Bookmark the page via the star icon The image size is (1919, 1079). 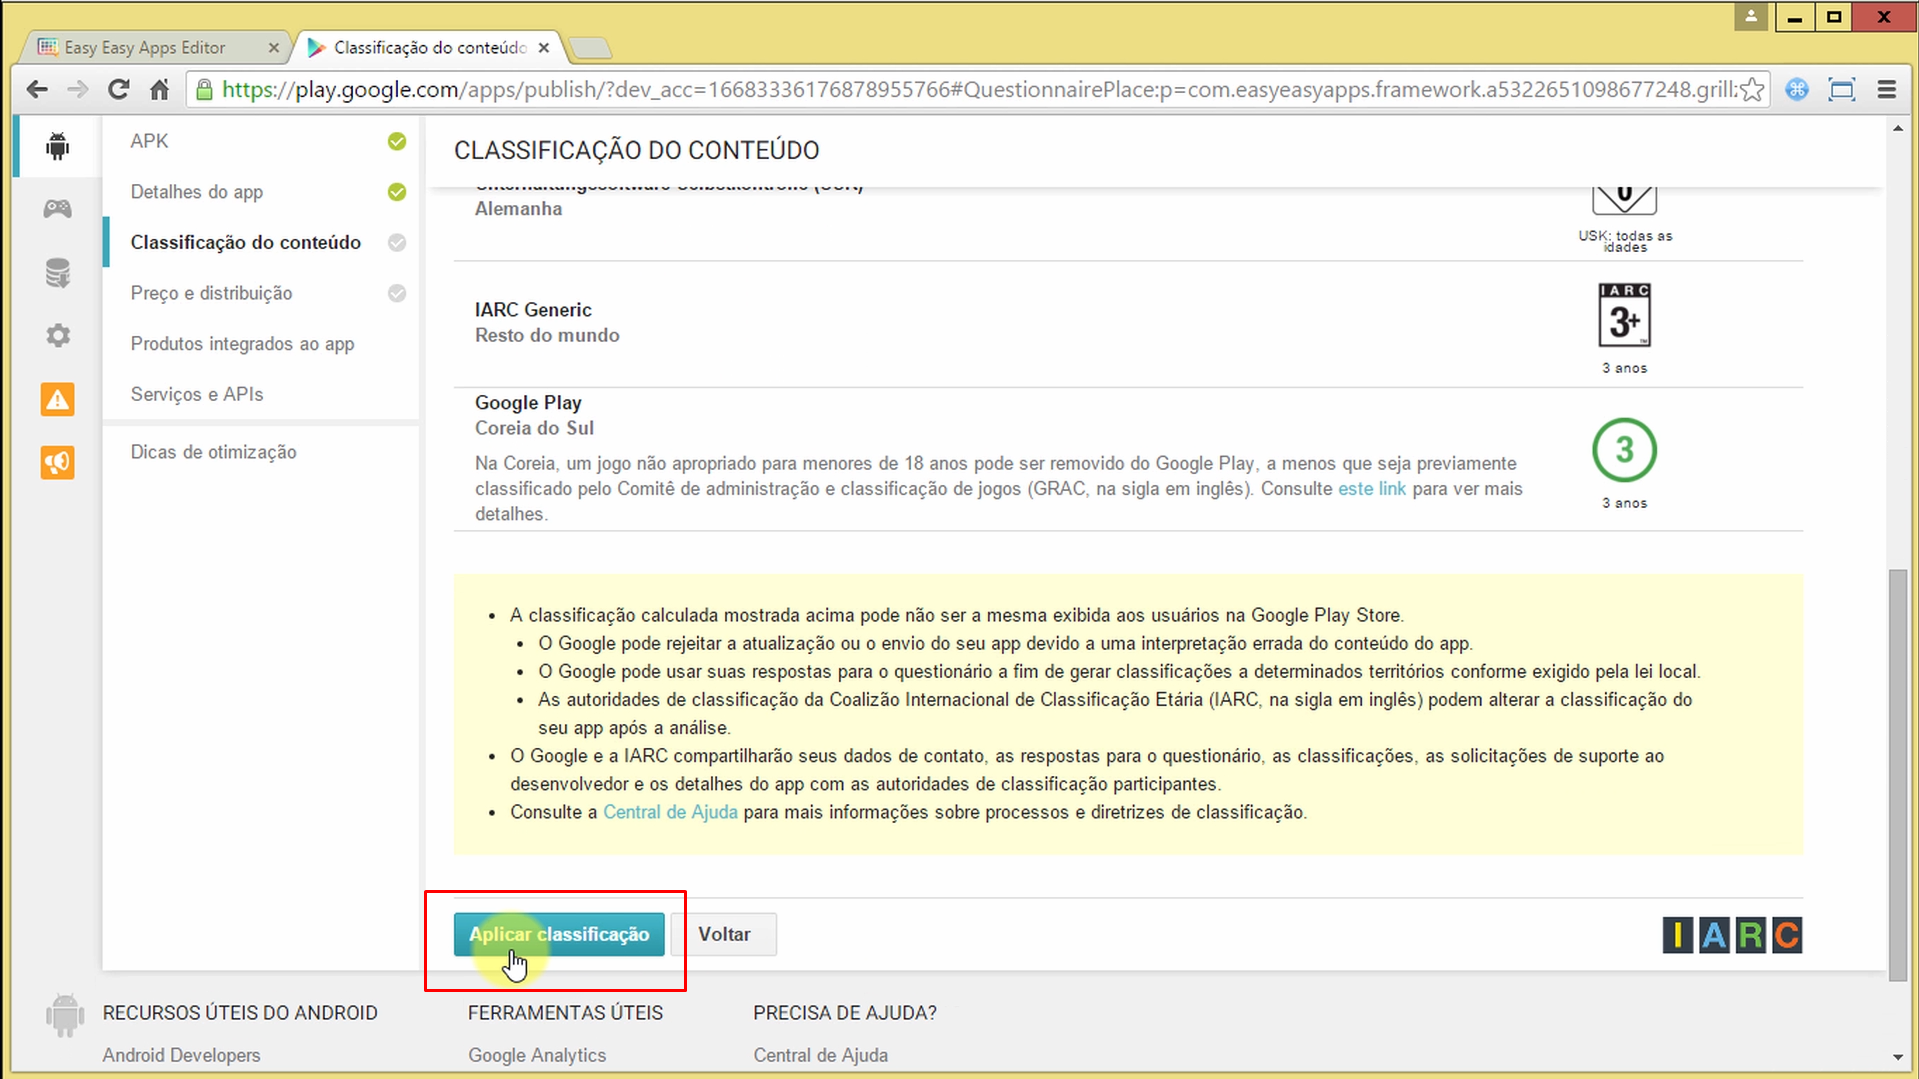pyautogui.click(x=1752, y=89)
